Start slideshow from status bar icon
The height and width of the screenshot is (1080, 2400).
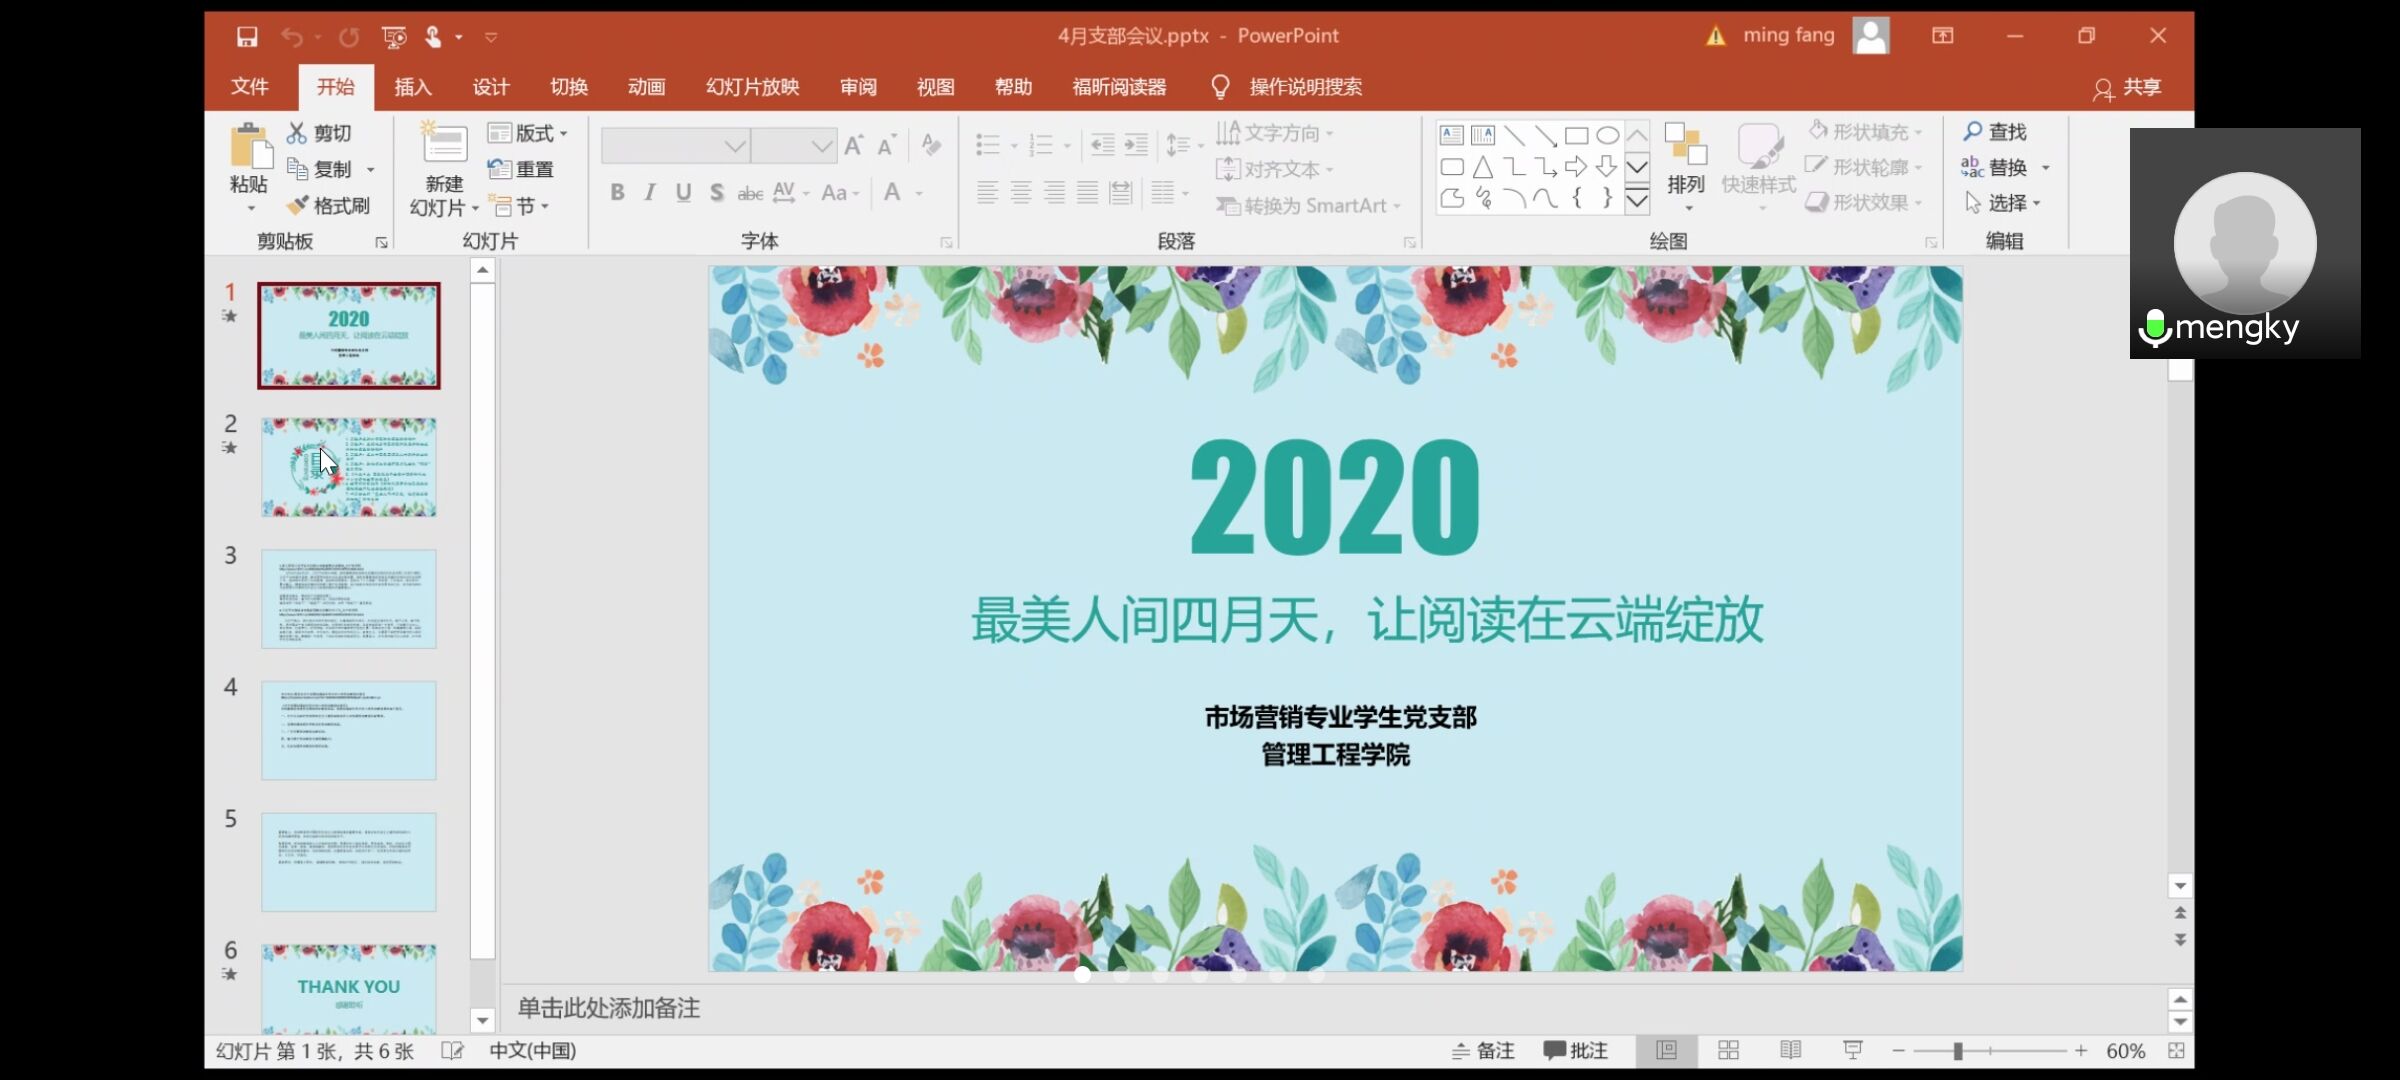click(1852, 1050)
